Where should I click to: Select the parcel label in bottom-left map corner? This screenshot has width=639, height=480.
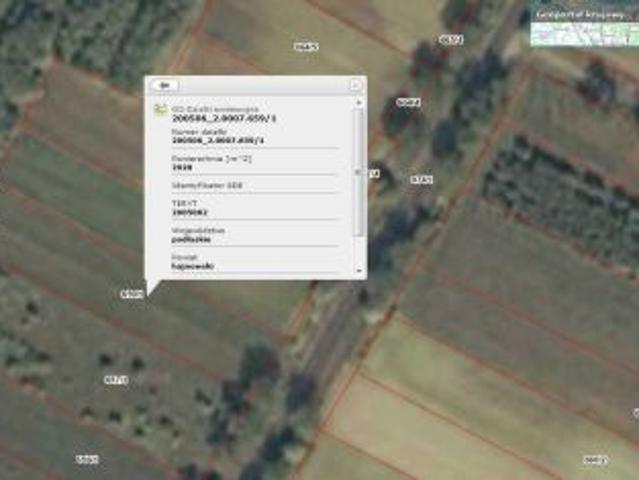pyautogui.click(x=87, y=459)
